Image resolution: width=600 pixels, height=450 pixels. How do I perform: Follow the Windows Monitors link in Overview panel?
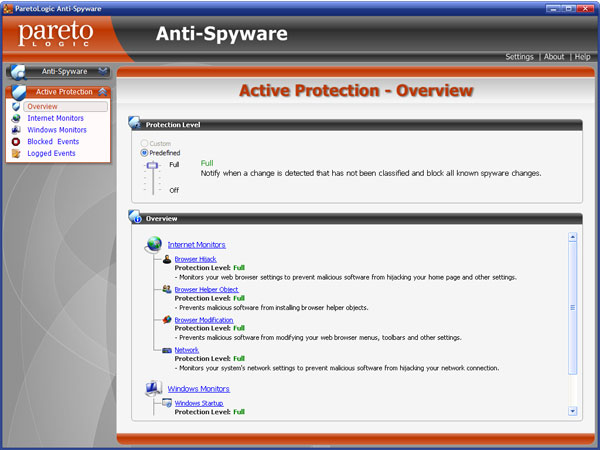coord(199,389)
